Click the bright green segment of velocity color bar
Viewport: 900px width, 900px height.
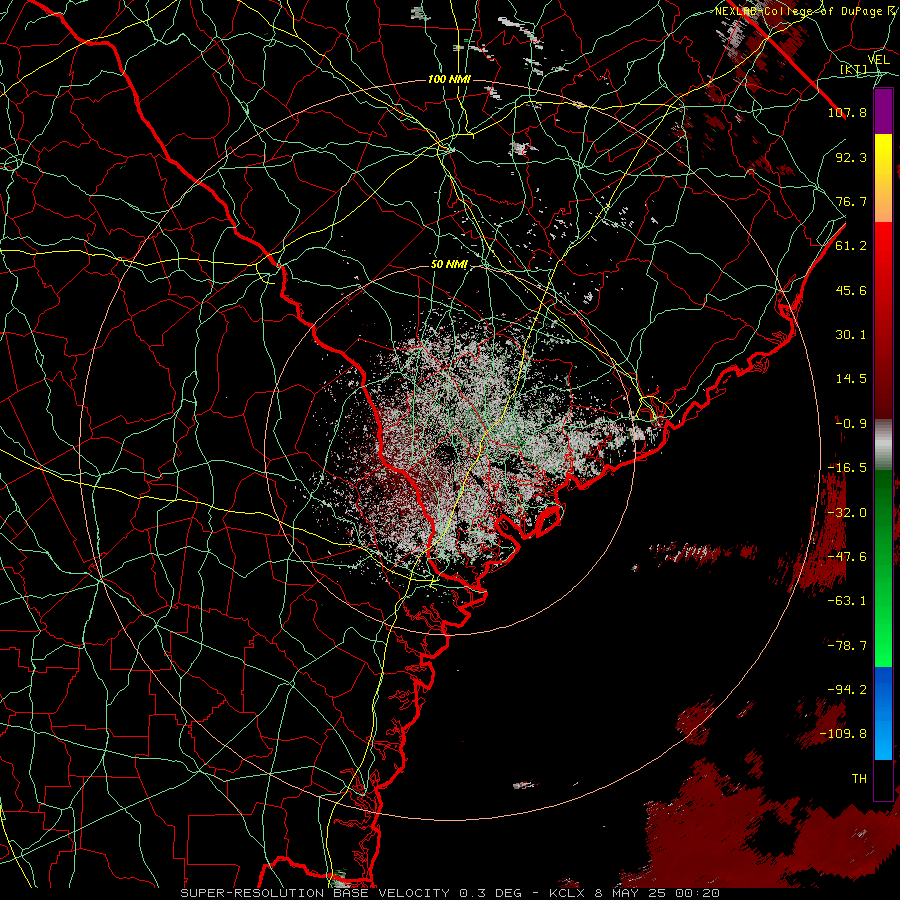(x=883, y=568)
